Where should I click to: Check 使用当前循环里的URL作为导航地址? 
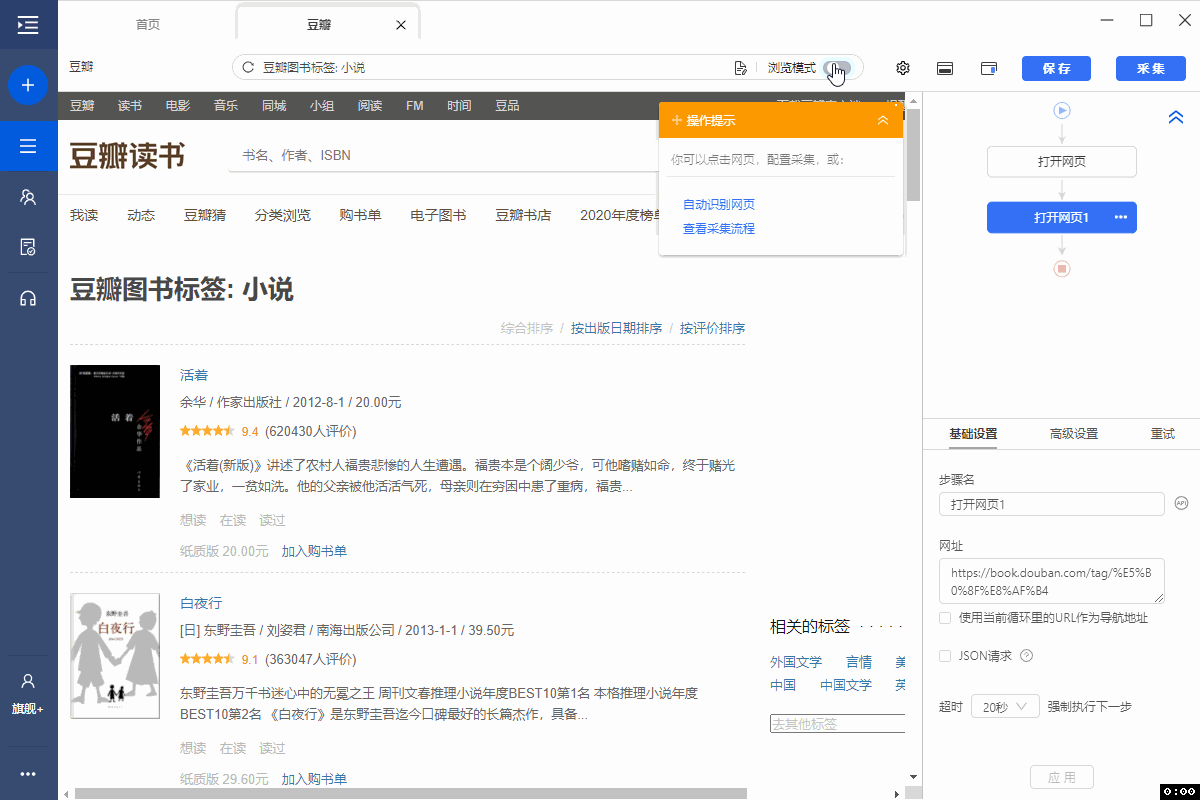pyautogui.click(x=945, y=618)
